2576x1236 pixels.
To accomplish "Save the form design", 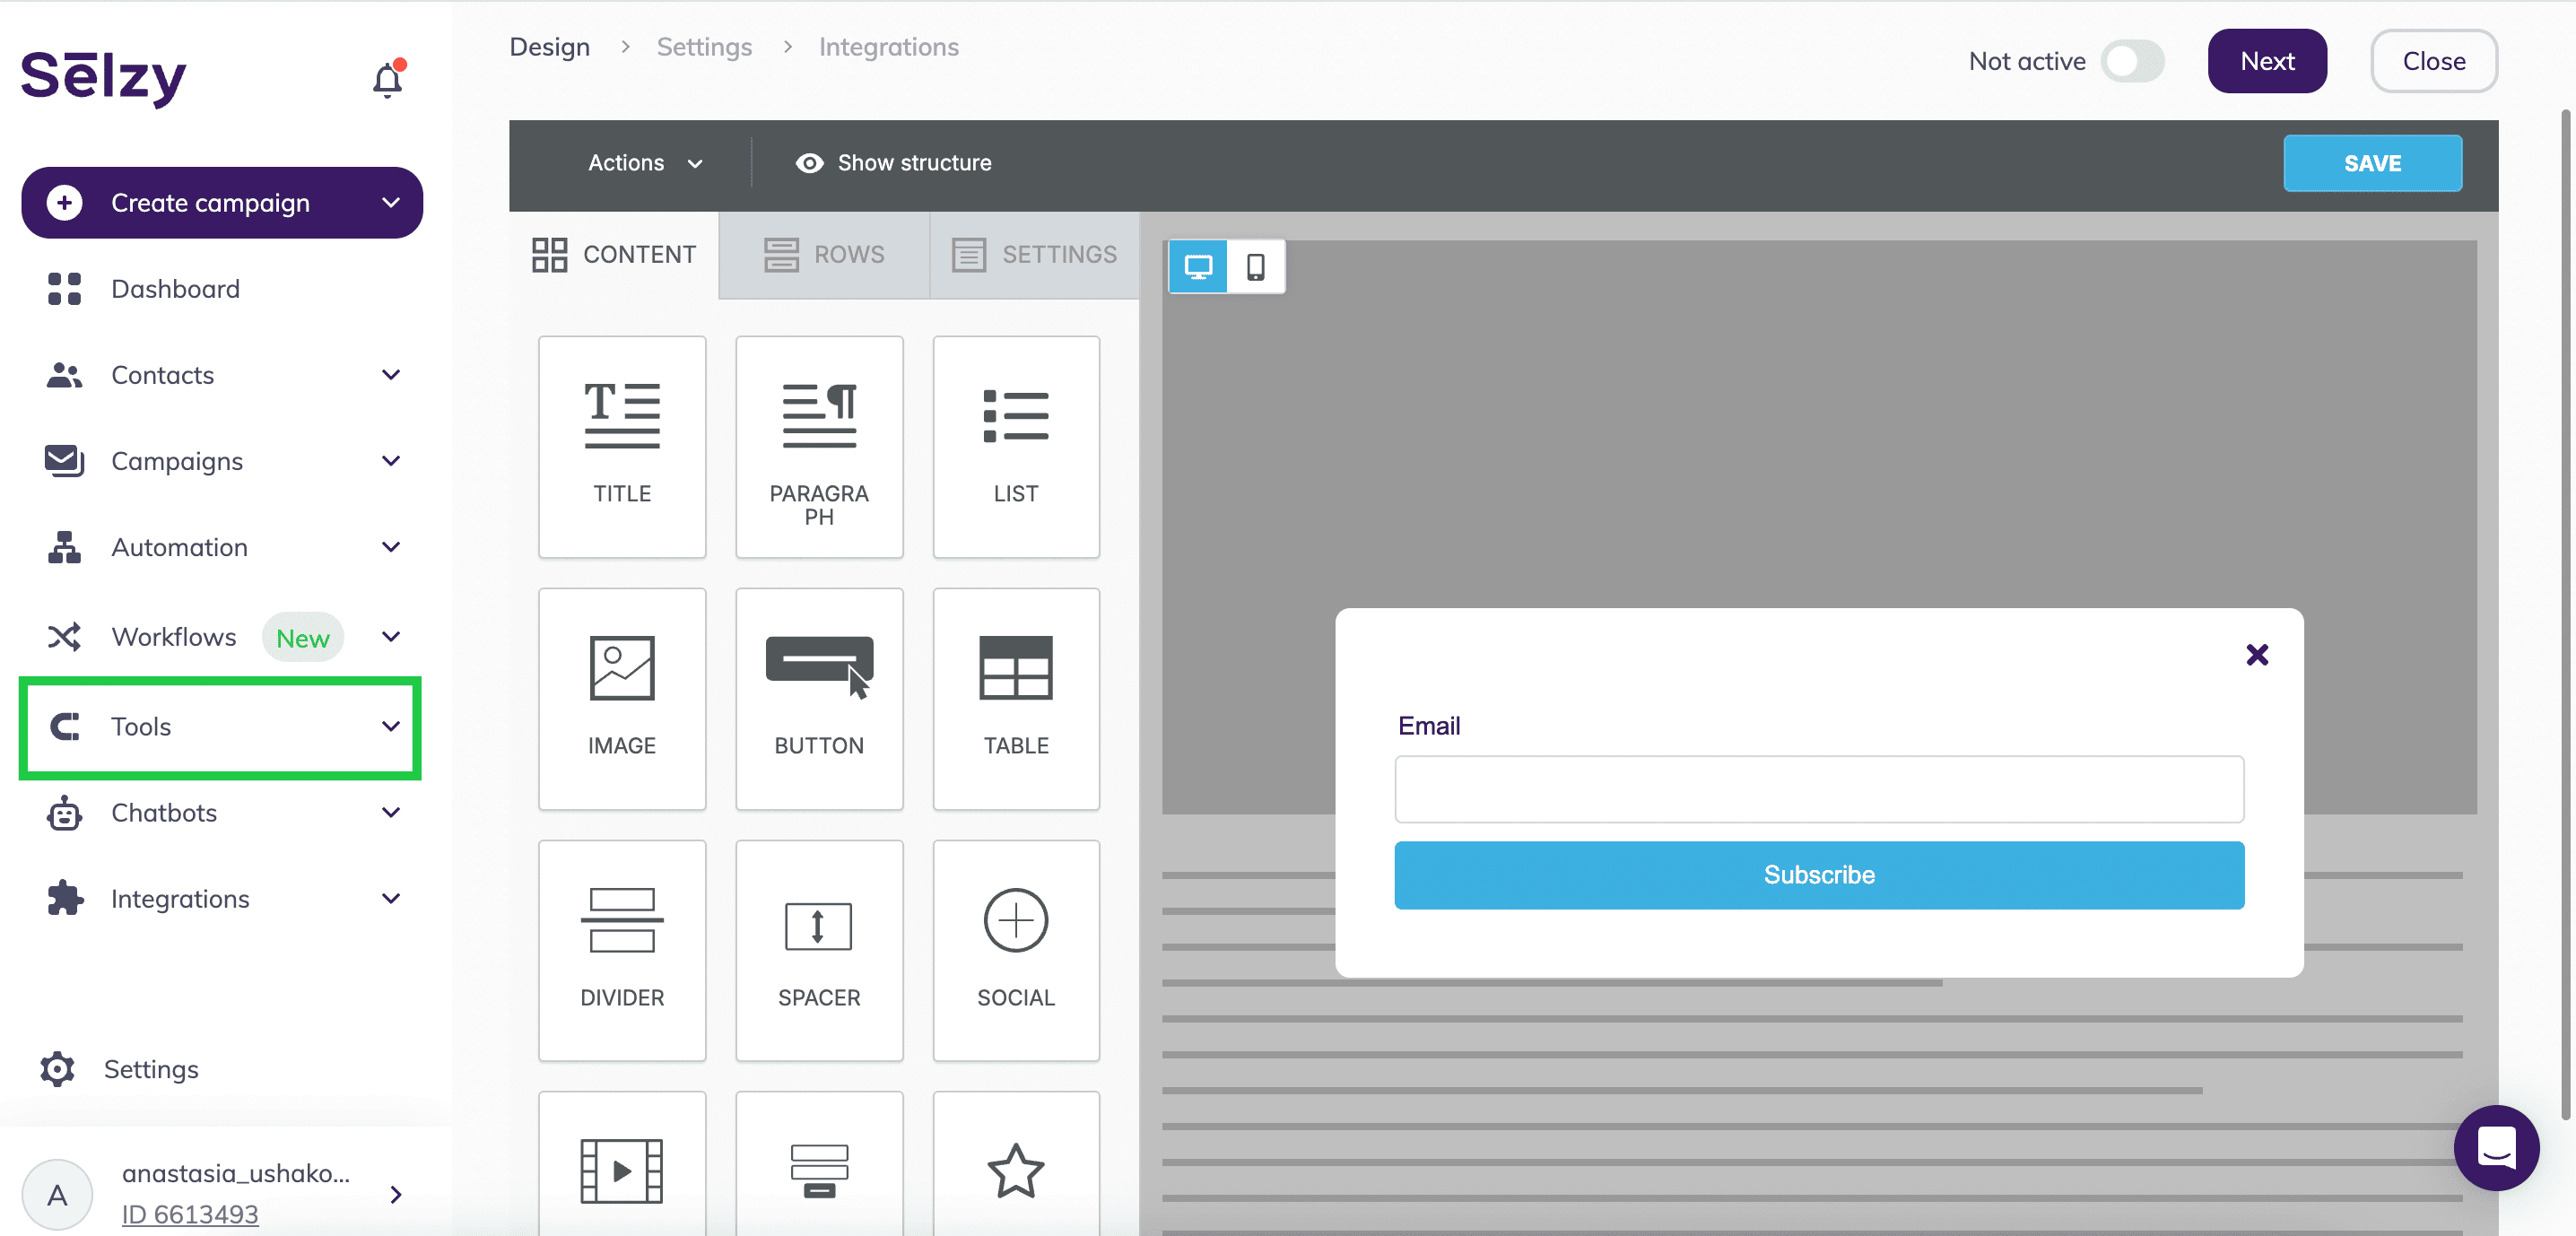I will pyautogui.click(x=2372, y=163).
